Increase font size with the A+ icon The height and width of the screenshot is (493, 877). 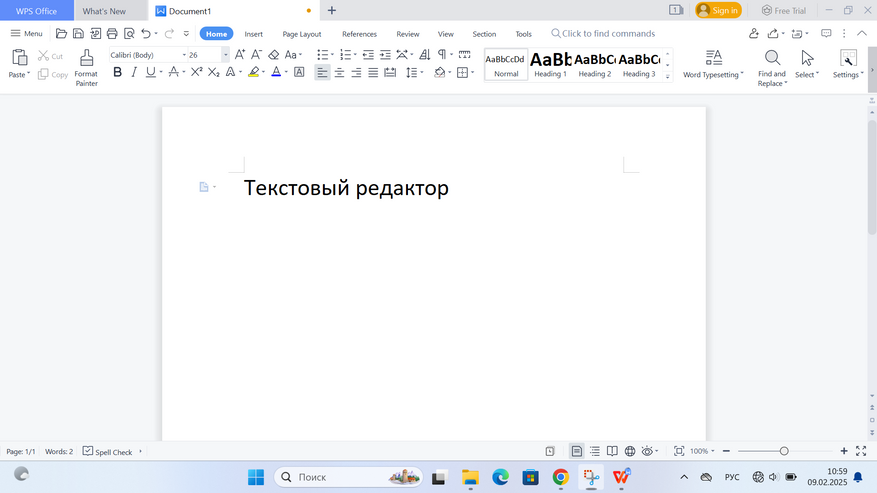pyautogui.click(x=240, y=55)
